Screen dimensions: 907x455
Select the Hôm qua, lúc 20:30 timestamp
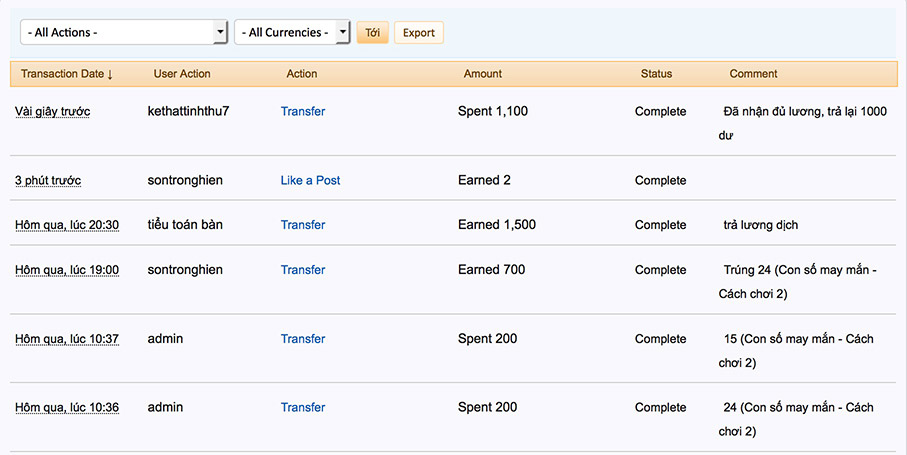click(67, 225)
